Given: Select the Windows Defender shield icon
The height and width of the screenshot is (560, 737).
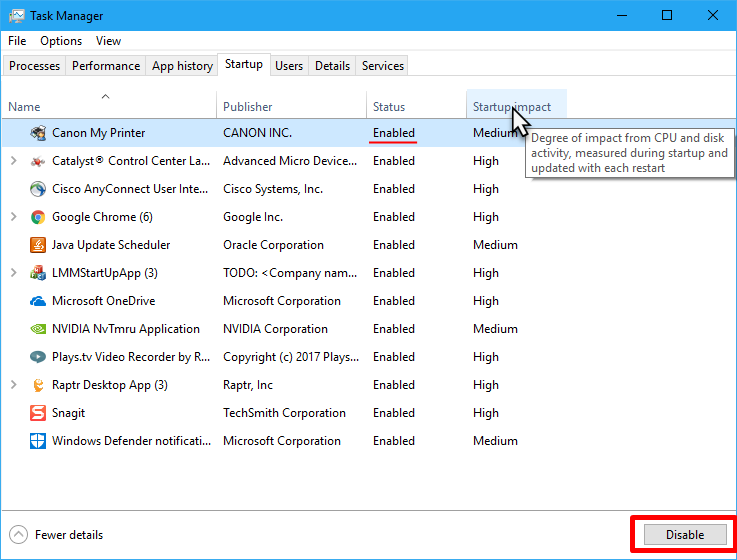Looking at the screenshot, I should tap(38, 441).
